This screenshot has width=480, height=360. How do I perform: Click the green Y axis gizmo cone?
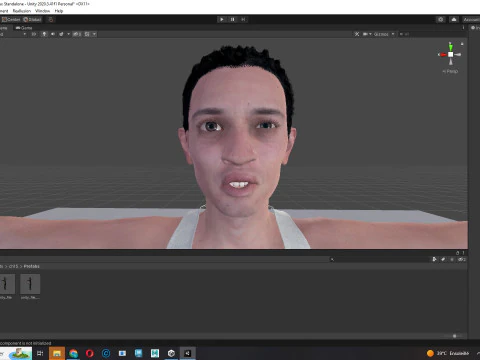[450, 47]
